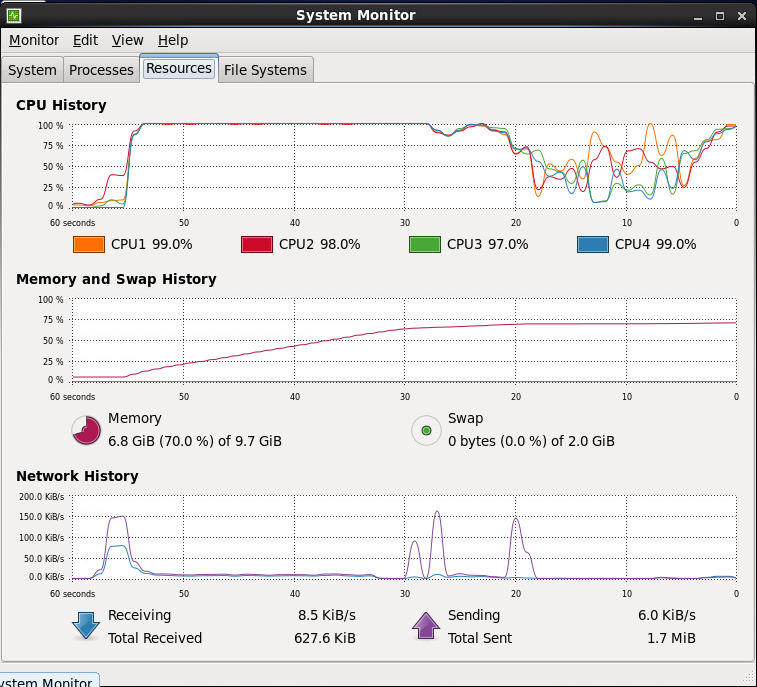Click the Total Received 627.6 KiB value
757x687 pixels.
point(325,638)
